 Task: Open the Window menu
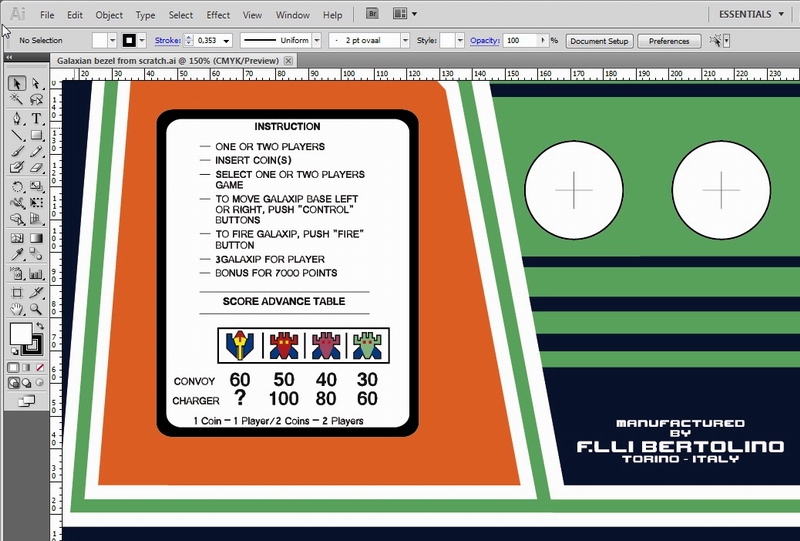(x=293, y=15)
